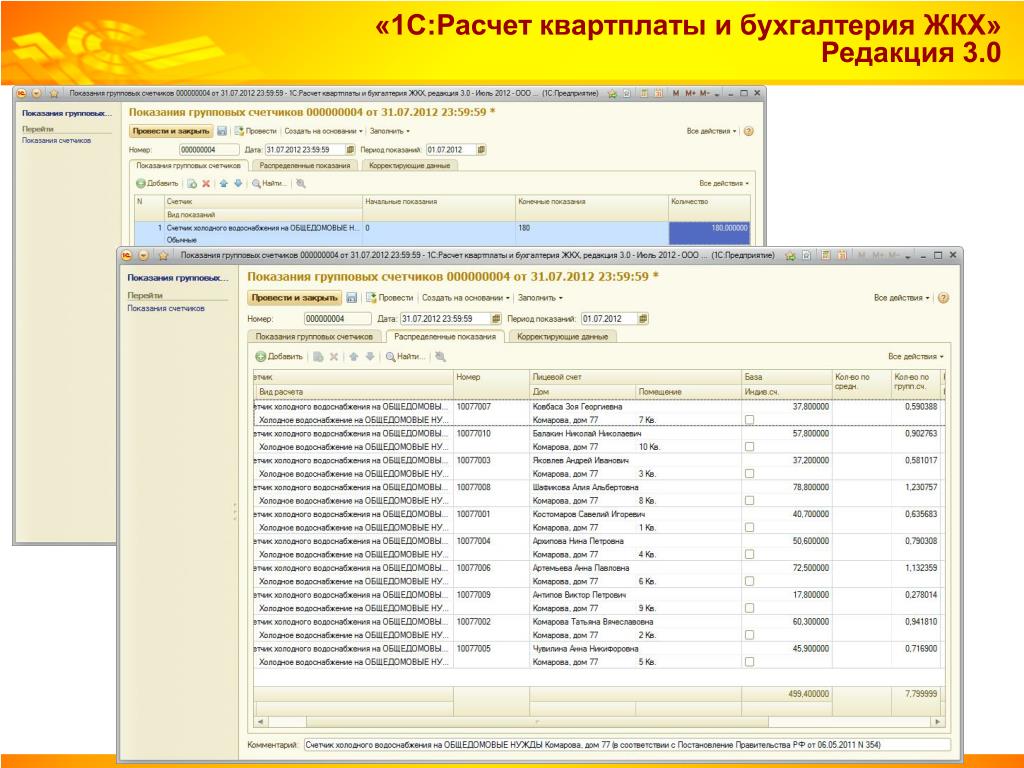Click horizontal scrollbar thumb in front table

pos(537,722)
